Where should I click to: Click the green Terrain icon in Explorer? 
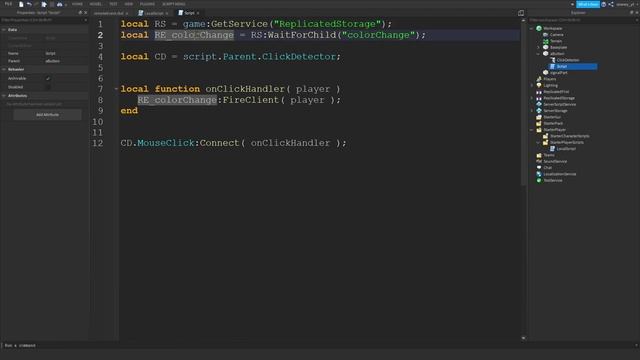pyautogui.click(x=545, y=41)
